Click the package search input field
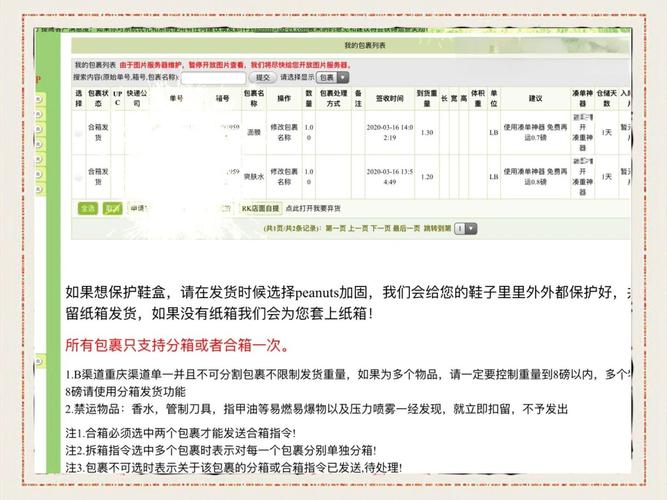Viewport: 667px width, 500px height. coord(214,78)
